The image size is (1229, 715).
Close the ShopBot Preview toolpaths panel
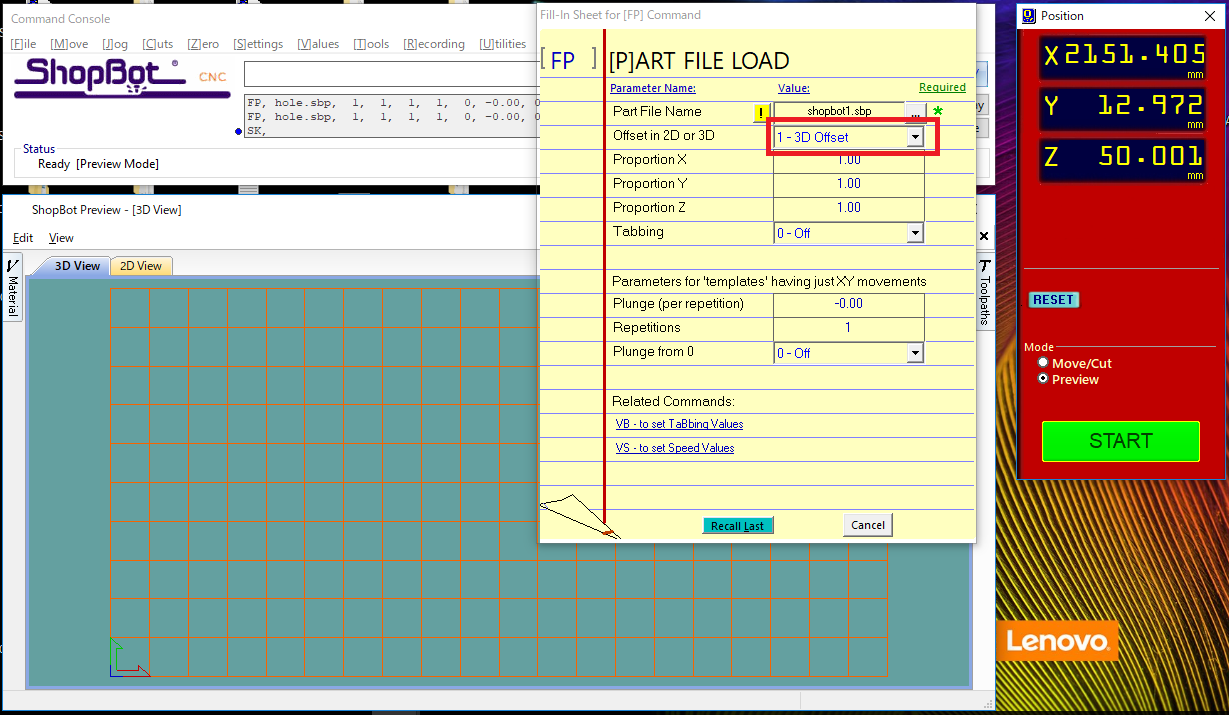[x=983, y=237]
